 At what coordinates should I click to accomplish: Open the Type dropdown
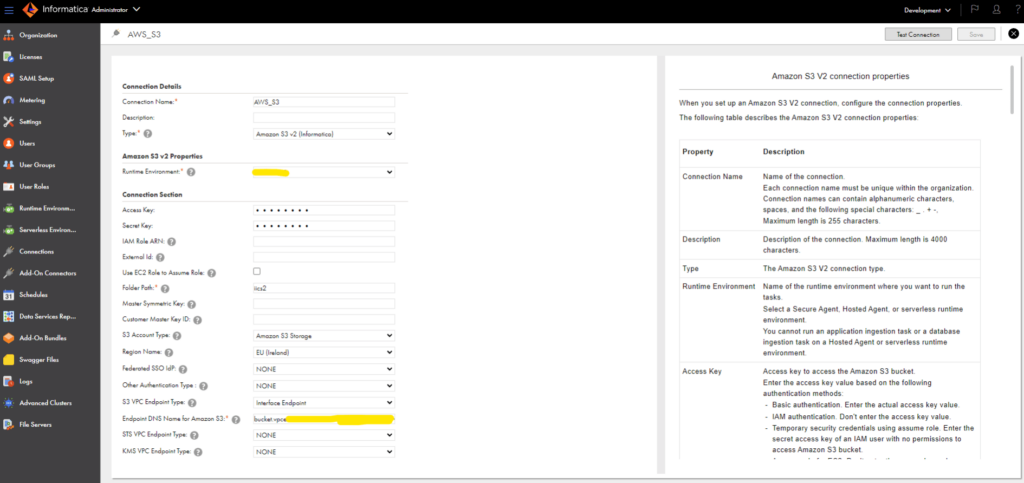click(x=324, y=133)
